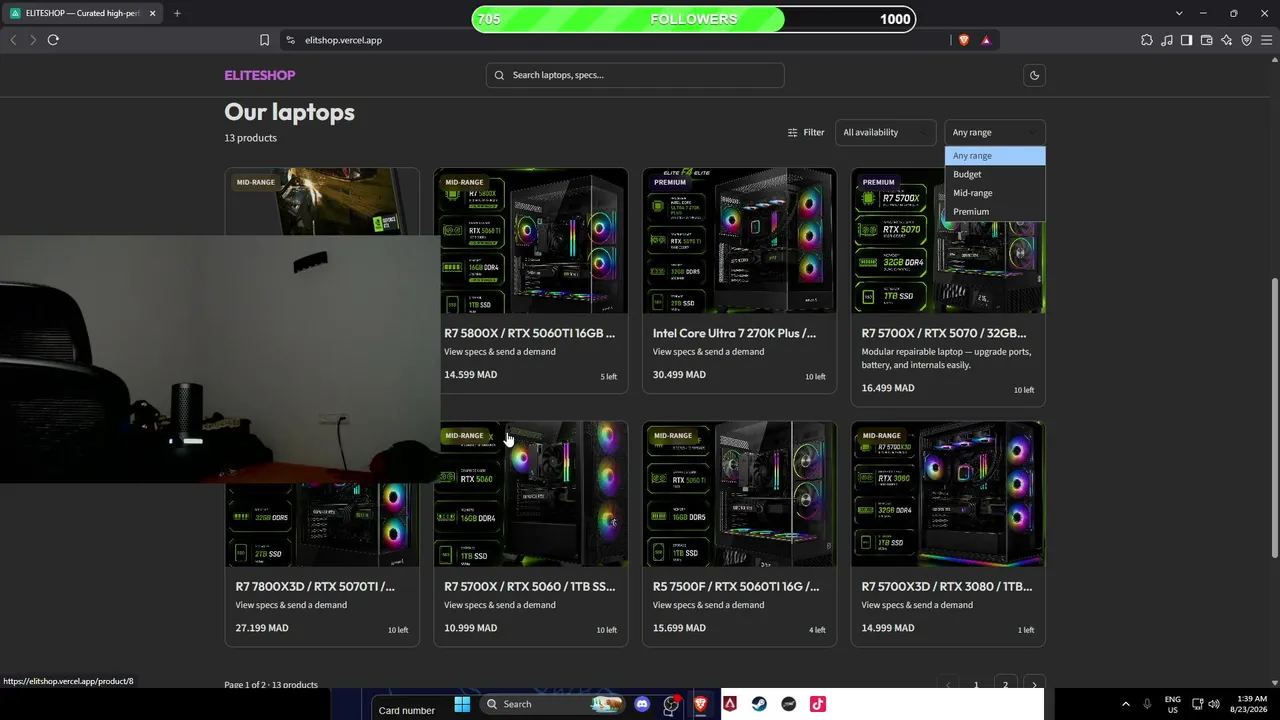Screen dimensions: 1280x720
Task: Open the Brave Wallet icon
Action: coord(1206,40)
